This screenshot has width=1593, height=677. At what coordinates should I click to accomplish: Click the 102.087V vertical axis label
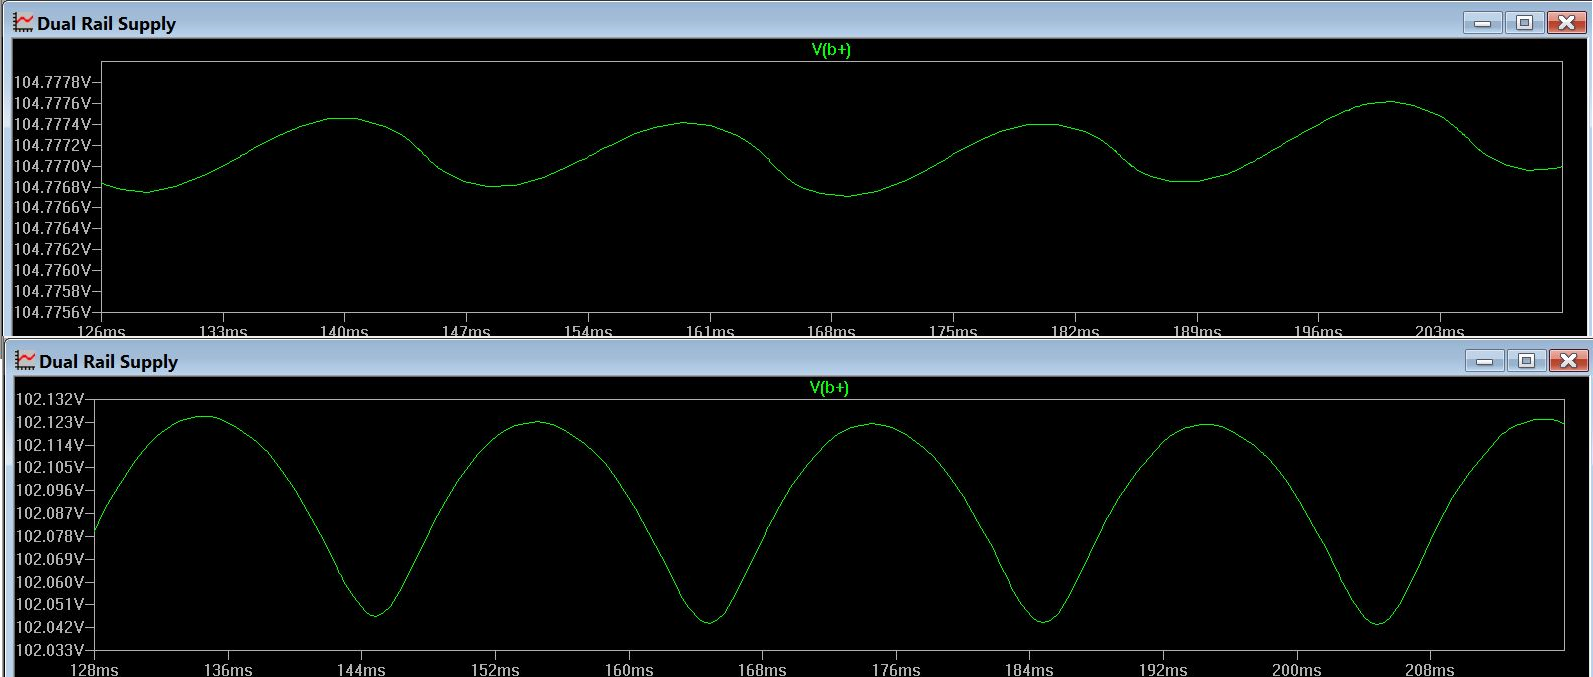coord(50,513)
